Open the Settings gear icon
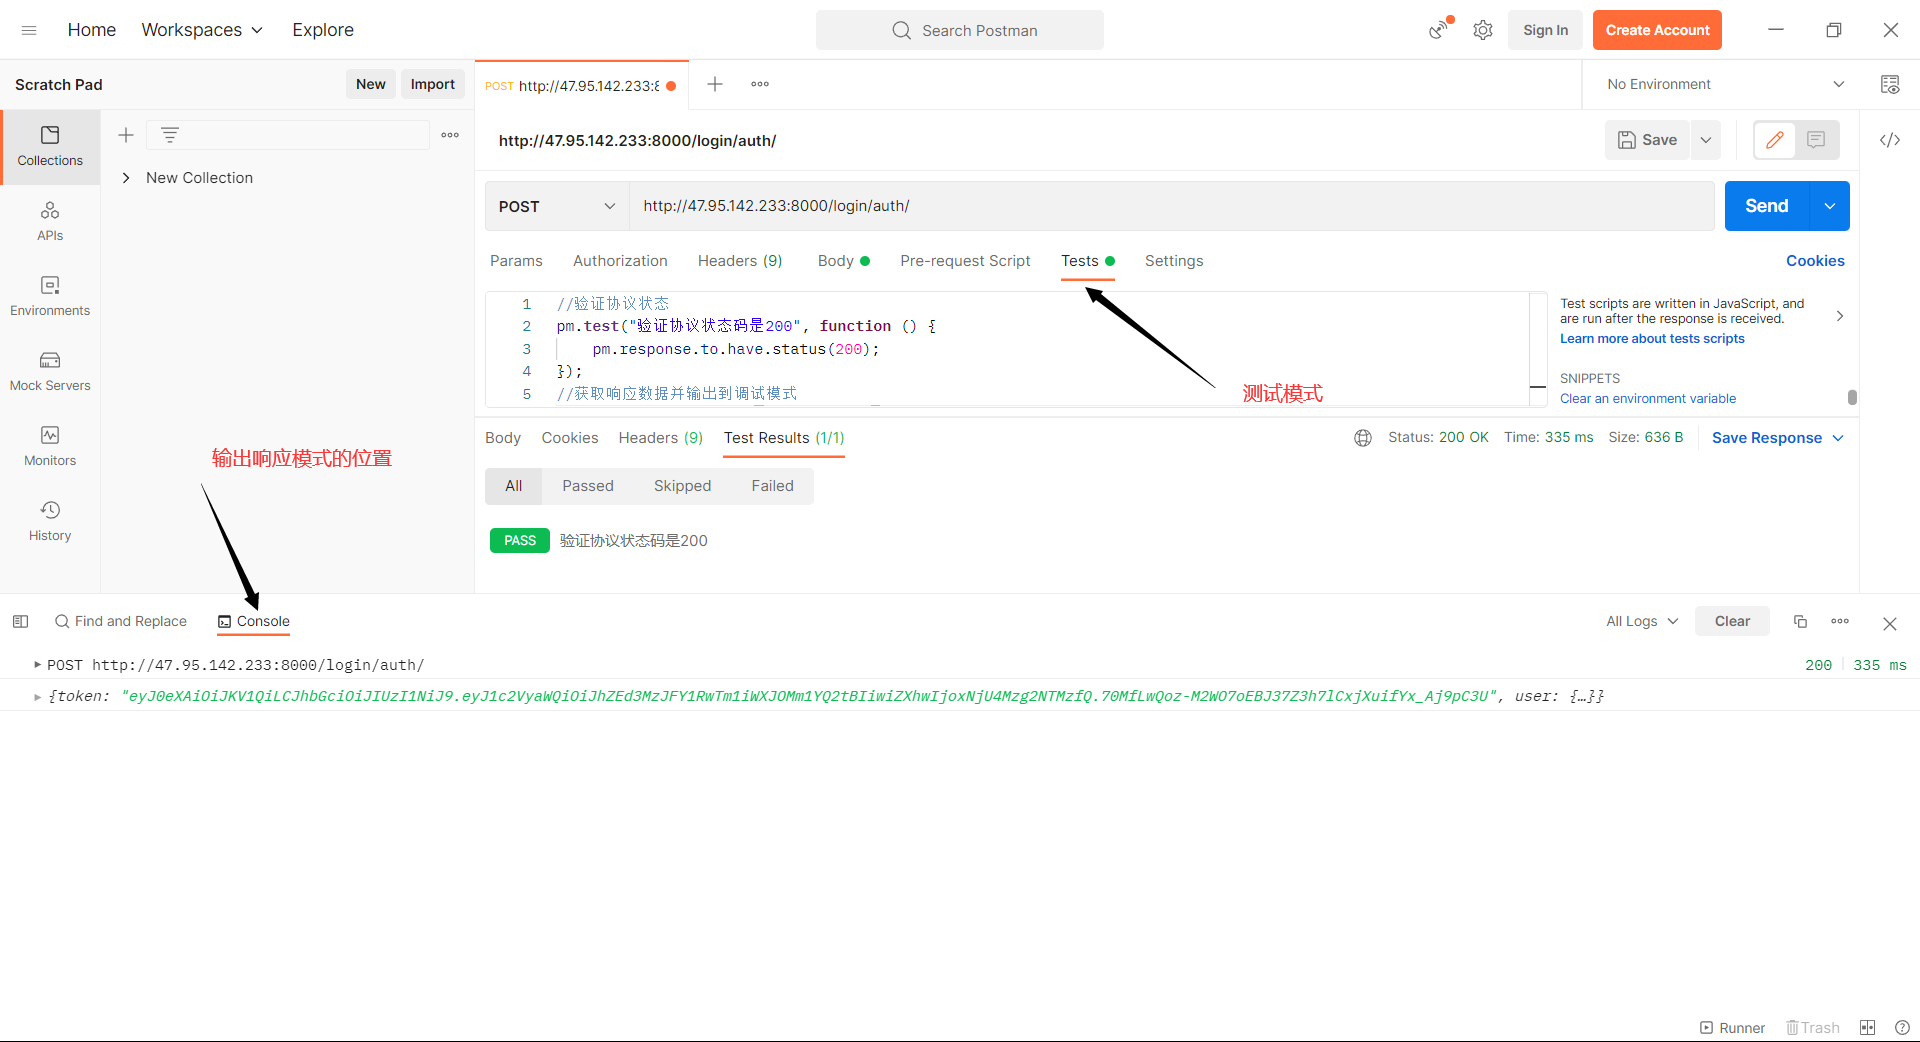 (1483, 30)
